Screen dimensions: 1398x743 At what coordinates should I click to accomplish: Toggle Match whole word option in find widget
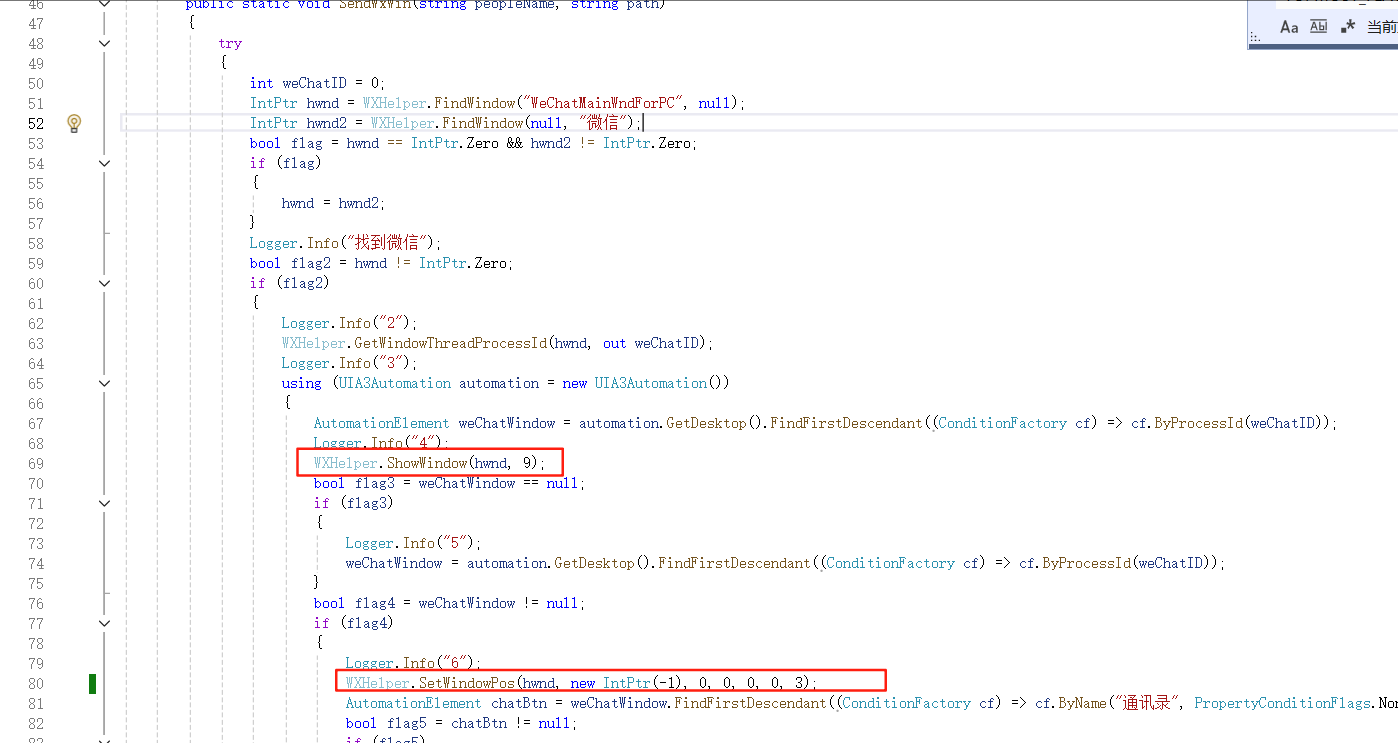(x=1319, y=27)
